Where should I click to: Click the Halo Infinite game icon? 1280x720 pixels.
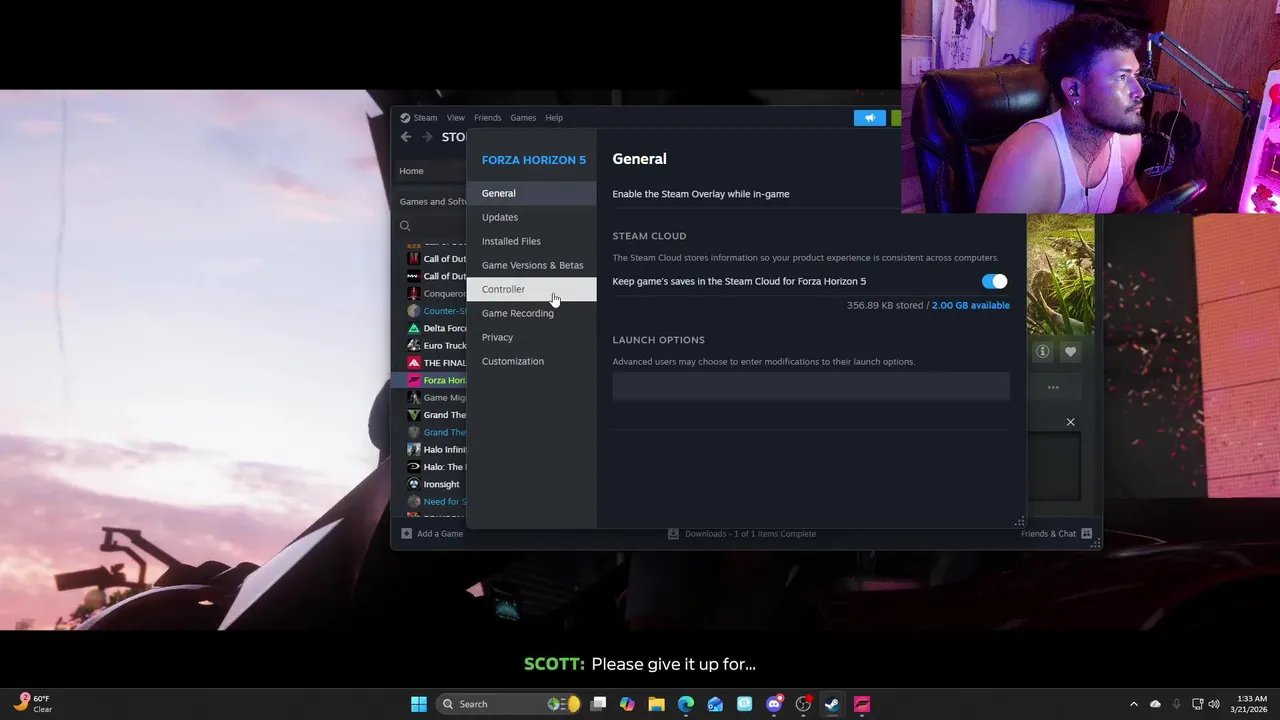click(414, 450)
